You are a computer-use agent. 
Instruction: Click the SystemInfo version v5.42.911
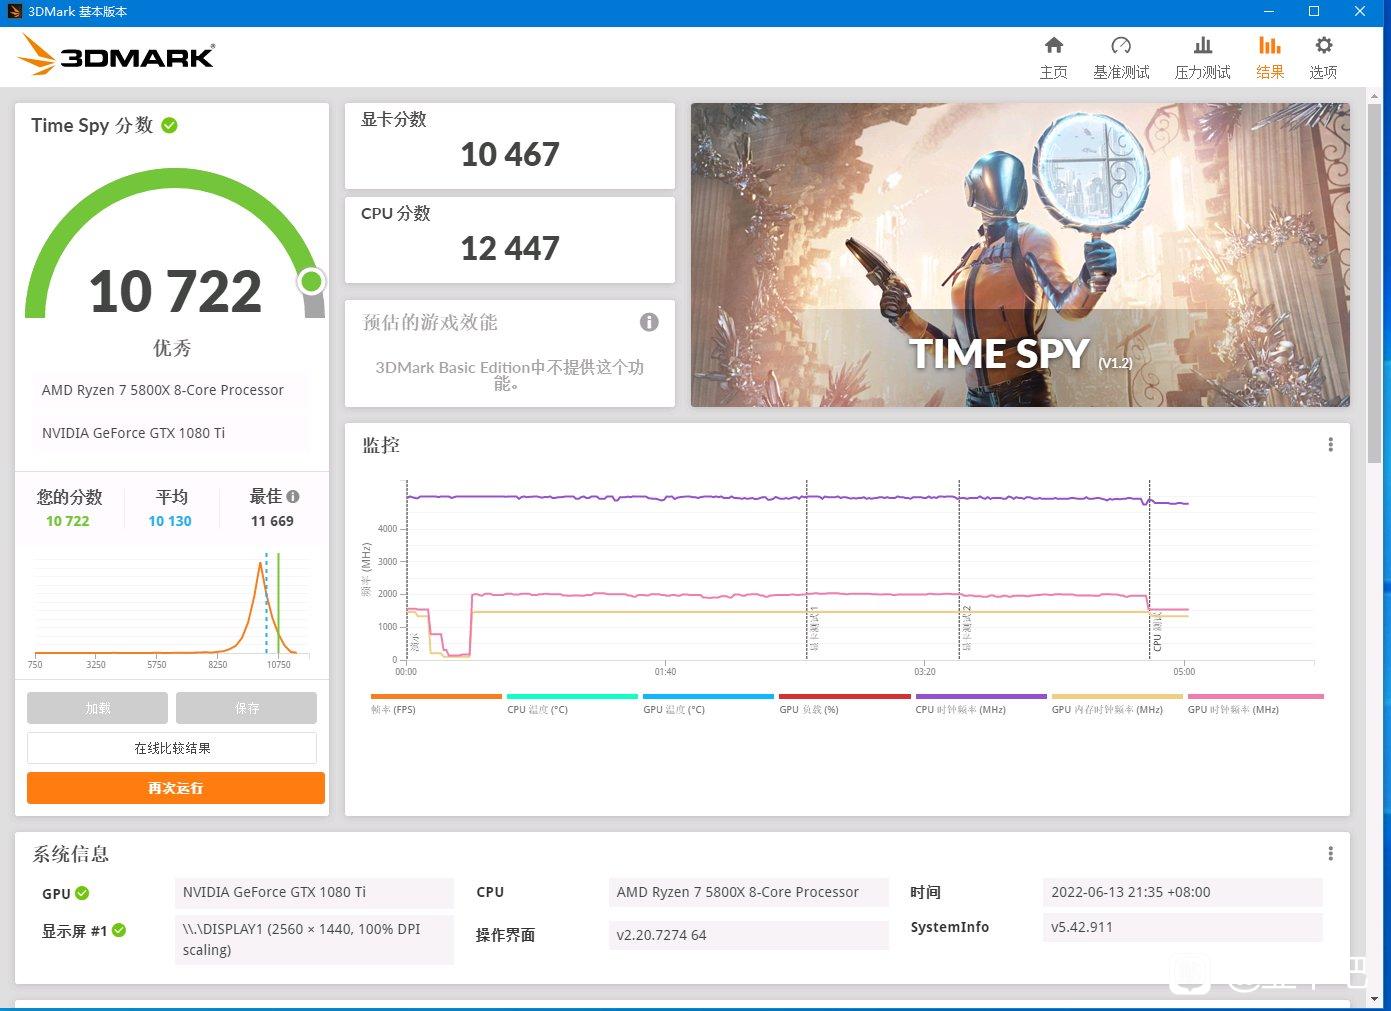[1182, 927]
